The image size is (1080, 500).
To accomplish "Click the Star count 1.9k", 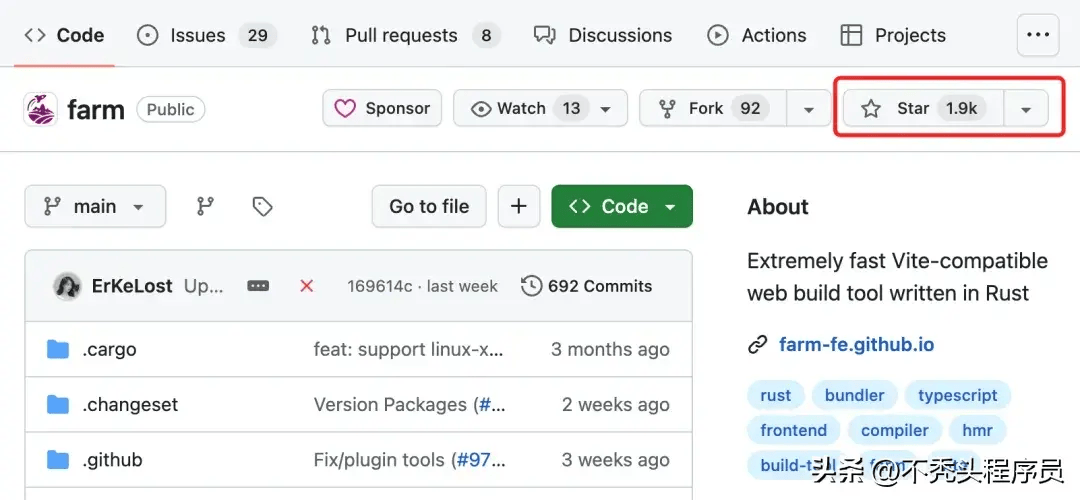I will [x=962, y=108].
